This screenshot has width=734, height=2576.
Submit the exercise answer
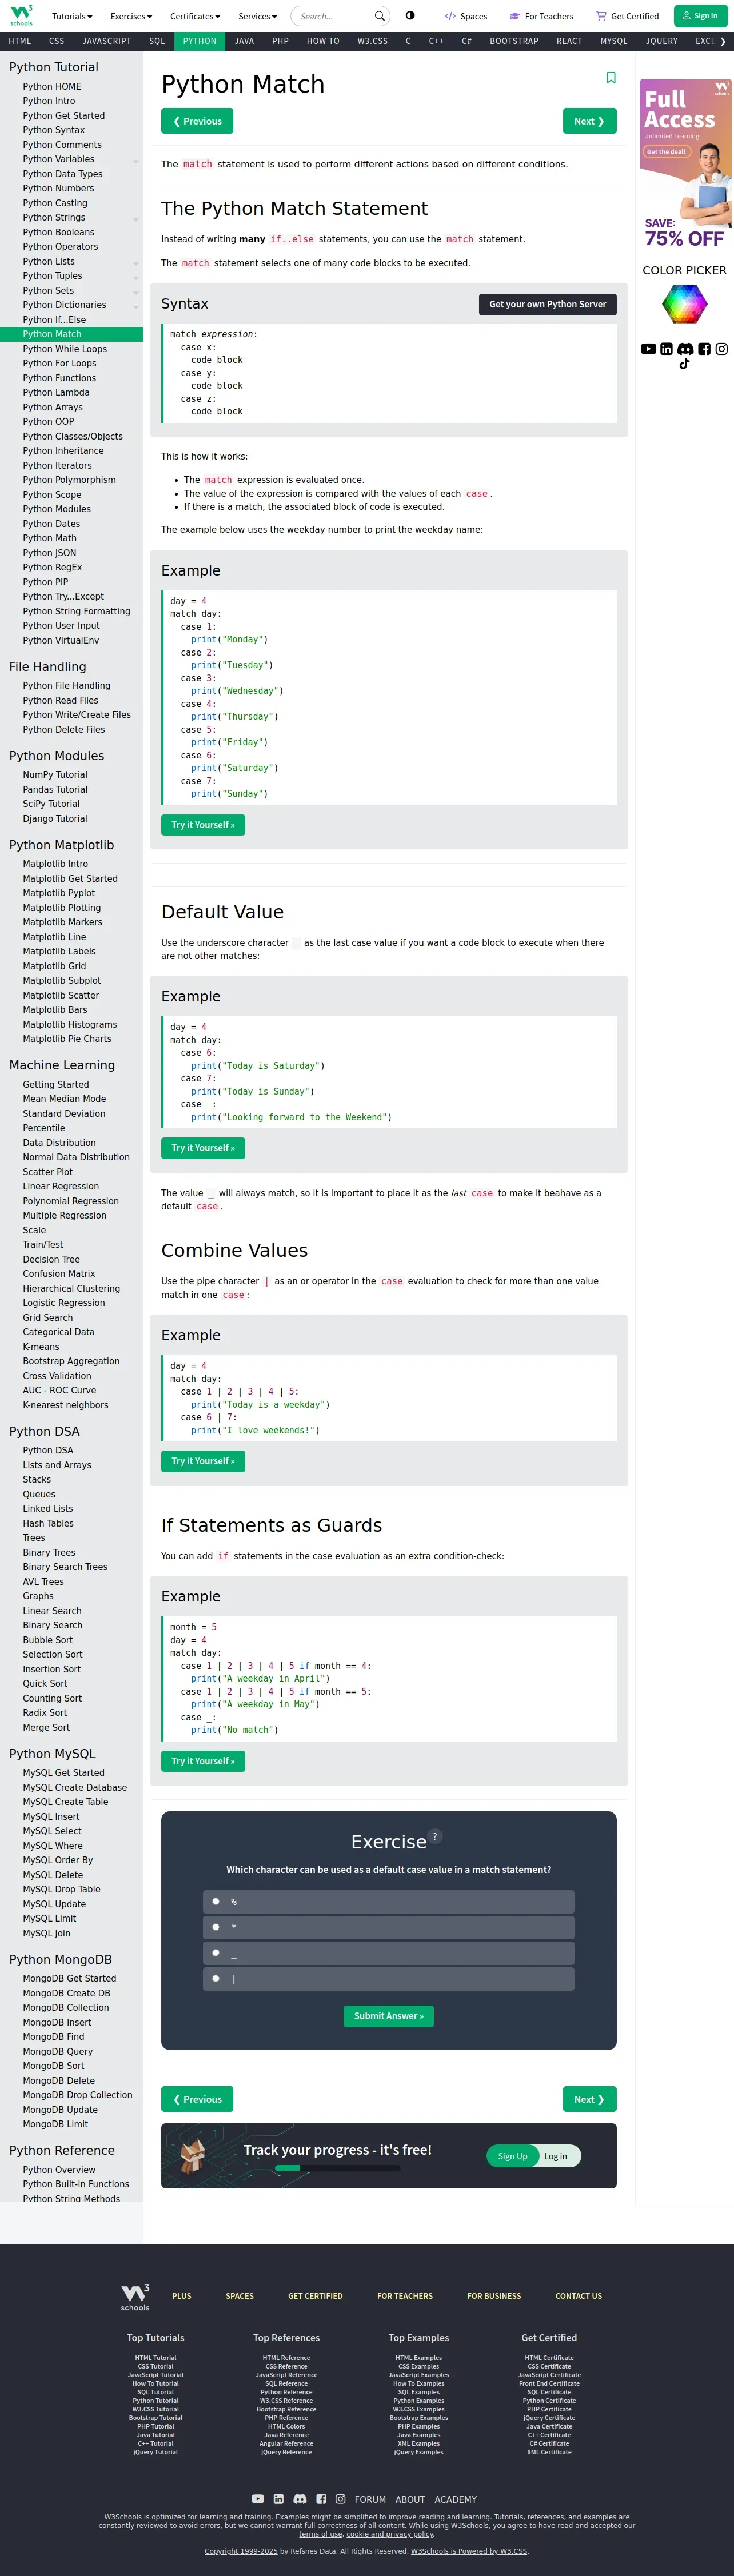(388, 2016)
